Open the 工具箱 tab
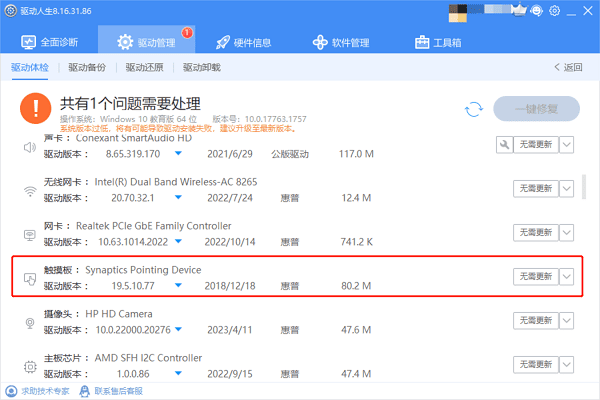 (438, 42)
